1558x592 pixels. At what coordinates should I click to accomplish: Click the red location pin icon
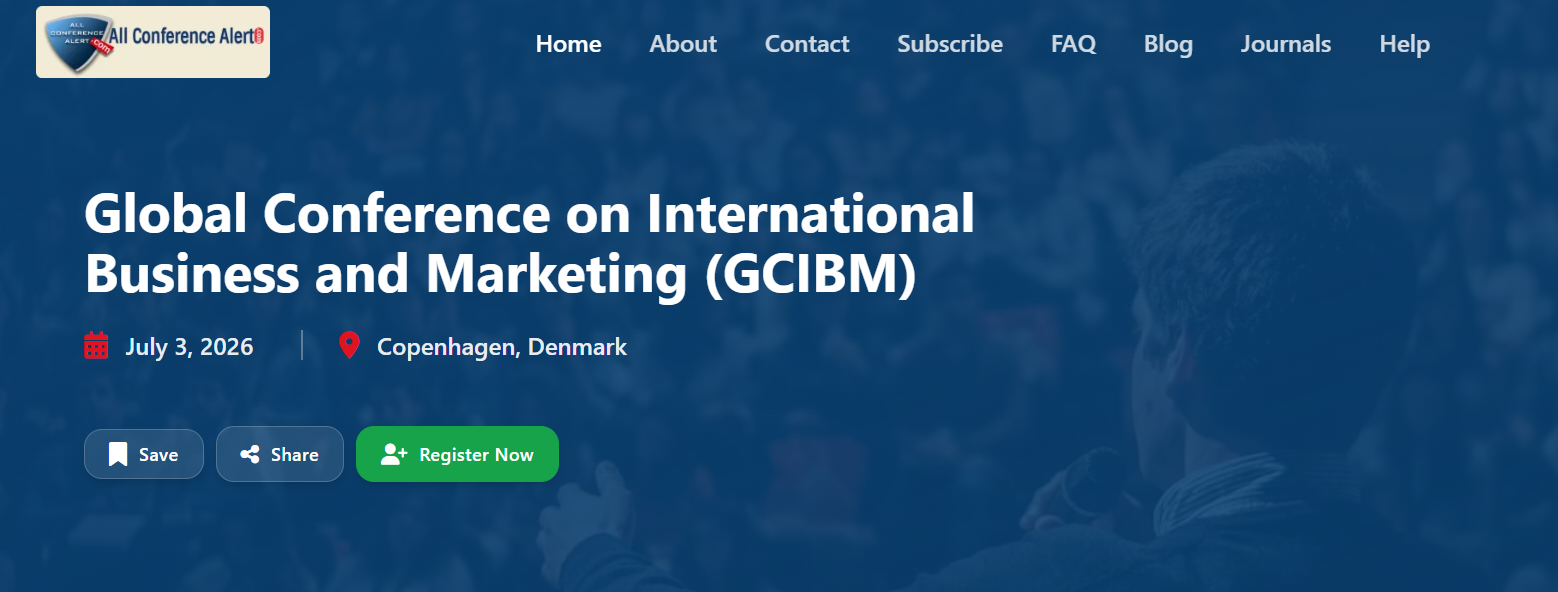pyautogui.click(x=349, y=346)
